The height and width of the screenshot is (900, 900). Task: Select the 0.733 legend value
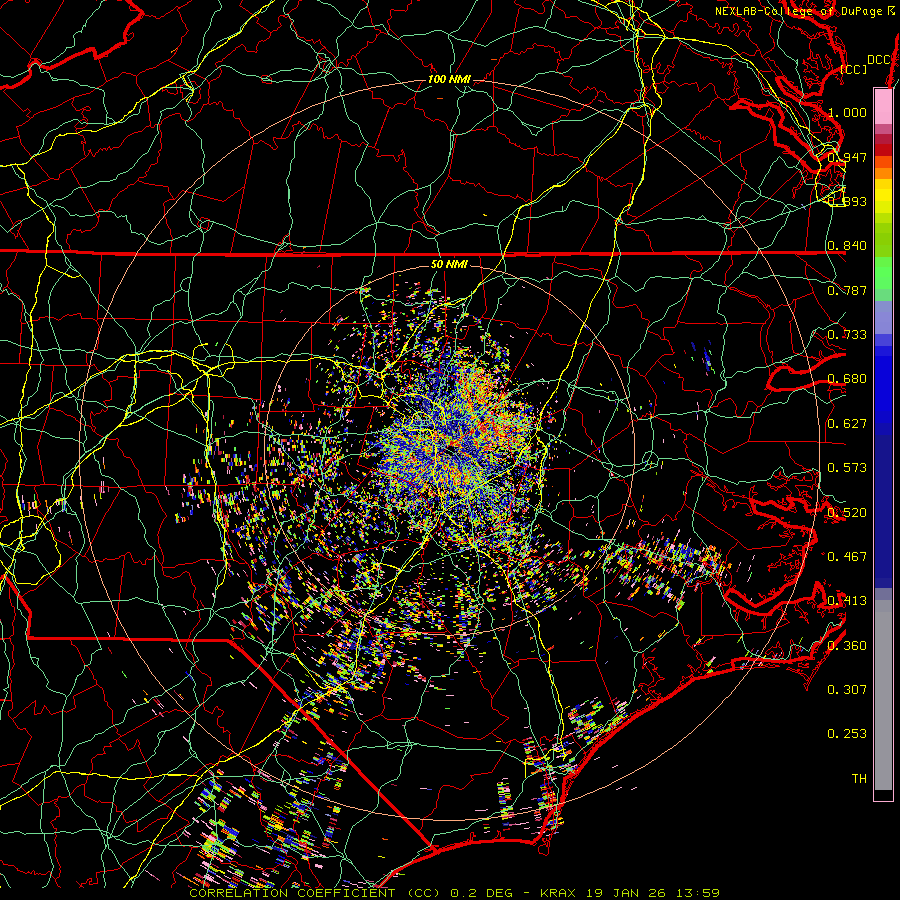[847, 335]
